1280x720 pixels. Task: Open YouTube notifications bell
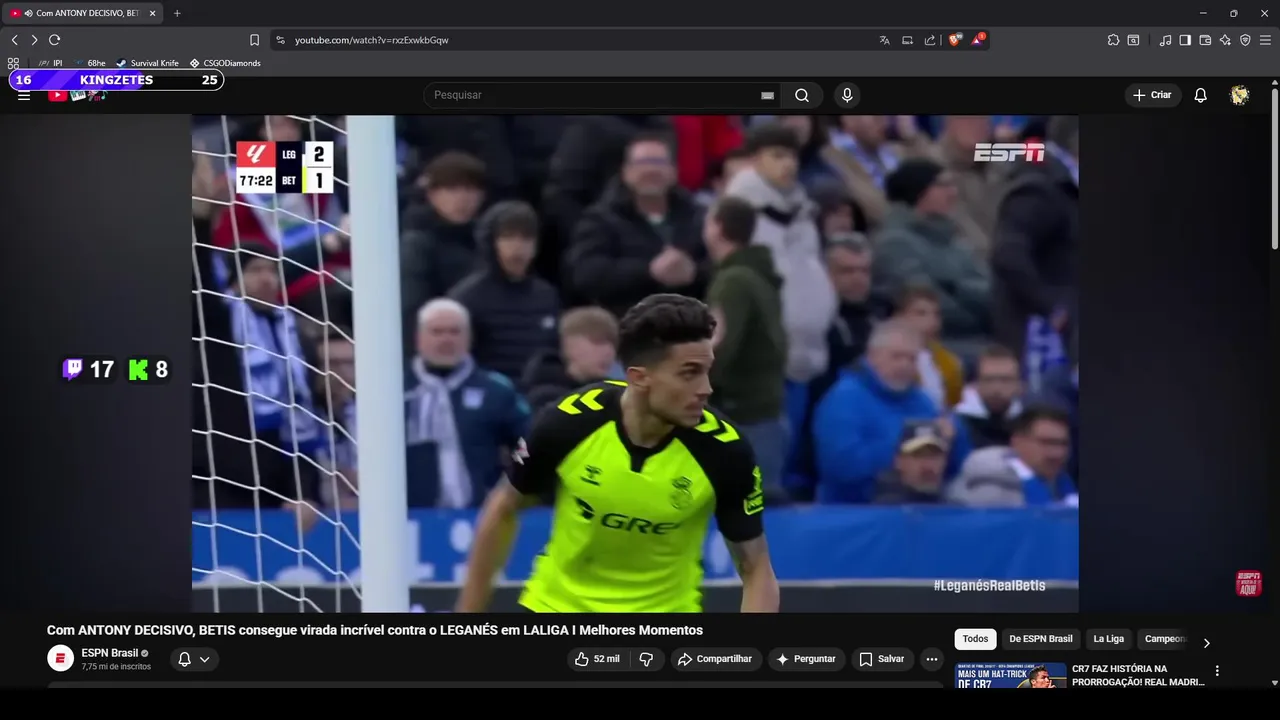(1201, 95)
